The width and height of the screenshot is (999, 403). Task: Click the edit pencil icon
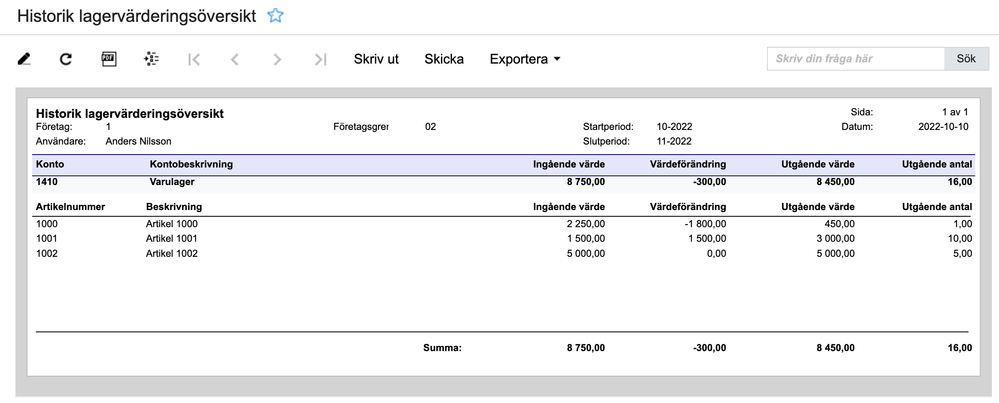point(25,59)
